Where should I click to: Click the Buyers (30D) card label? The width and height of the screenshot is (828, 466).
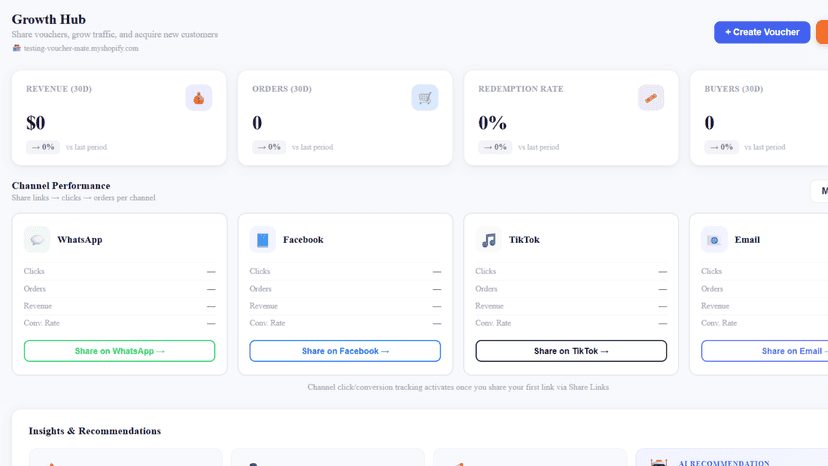pos(733,89)
